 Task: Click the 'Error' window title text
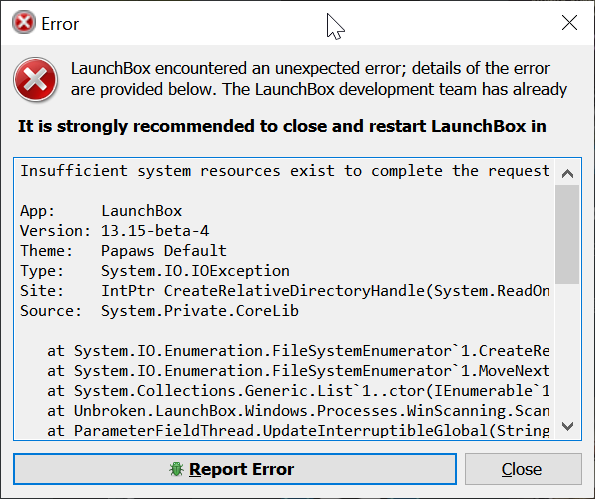click(x=60, y=24)
